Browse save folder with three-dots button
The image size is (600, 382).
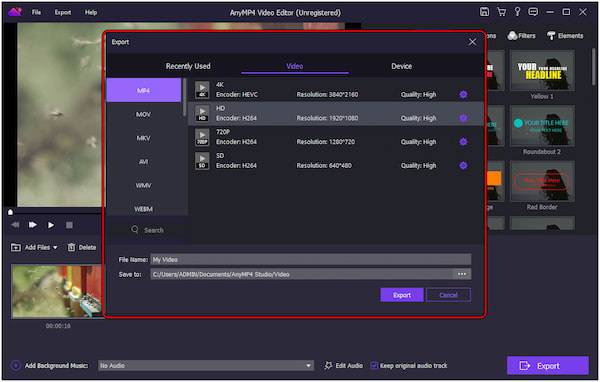pos(461,274)
